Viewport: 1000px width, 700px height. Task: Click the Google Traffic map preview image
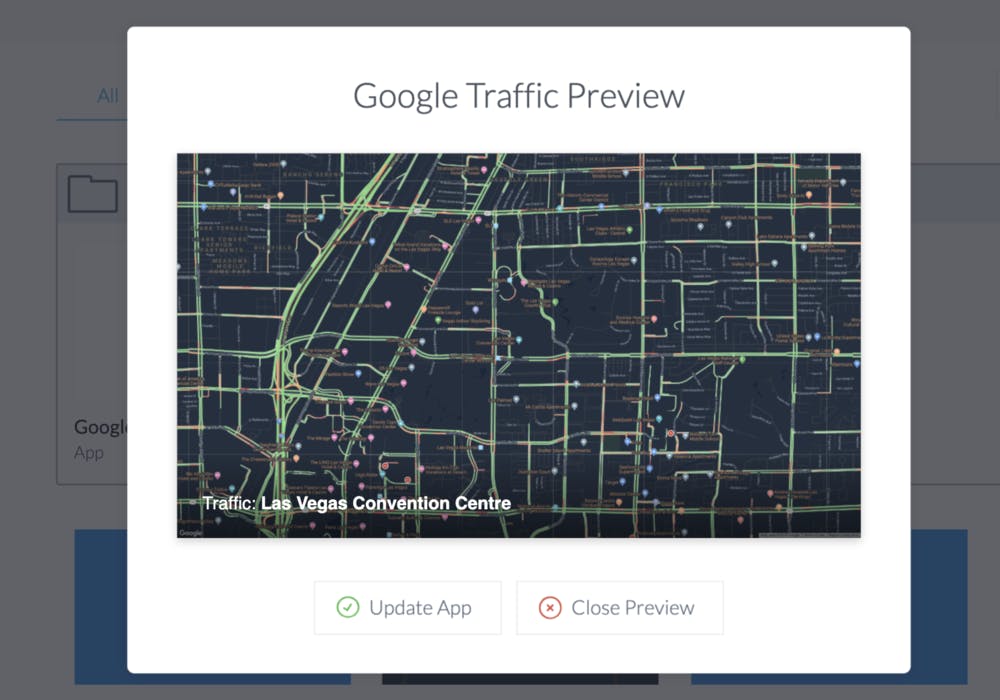click(x=518, y=345)
